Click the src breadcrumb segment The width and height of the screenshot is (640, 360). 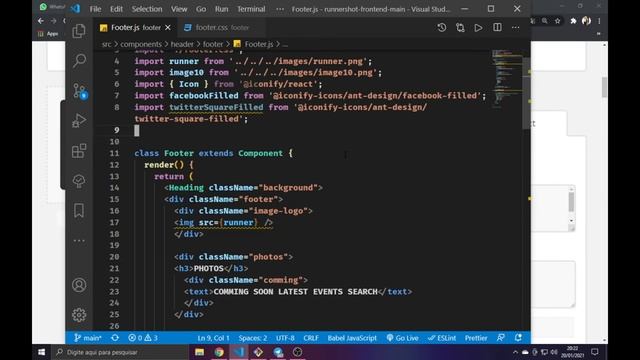point(106,44)
